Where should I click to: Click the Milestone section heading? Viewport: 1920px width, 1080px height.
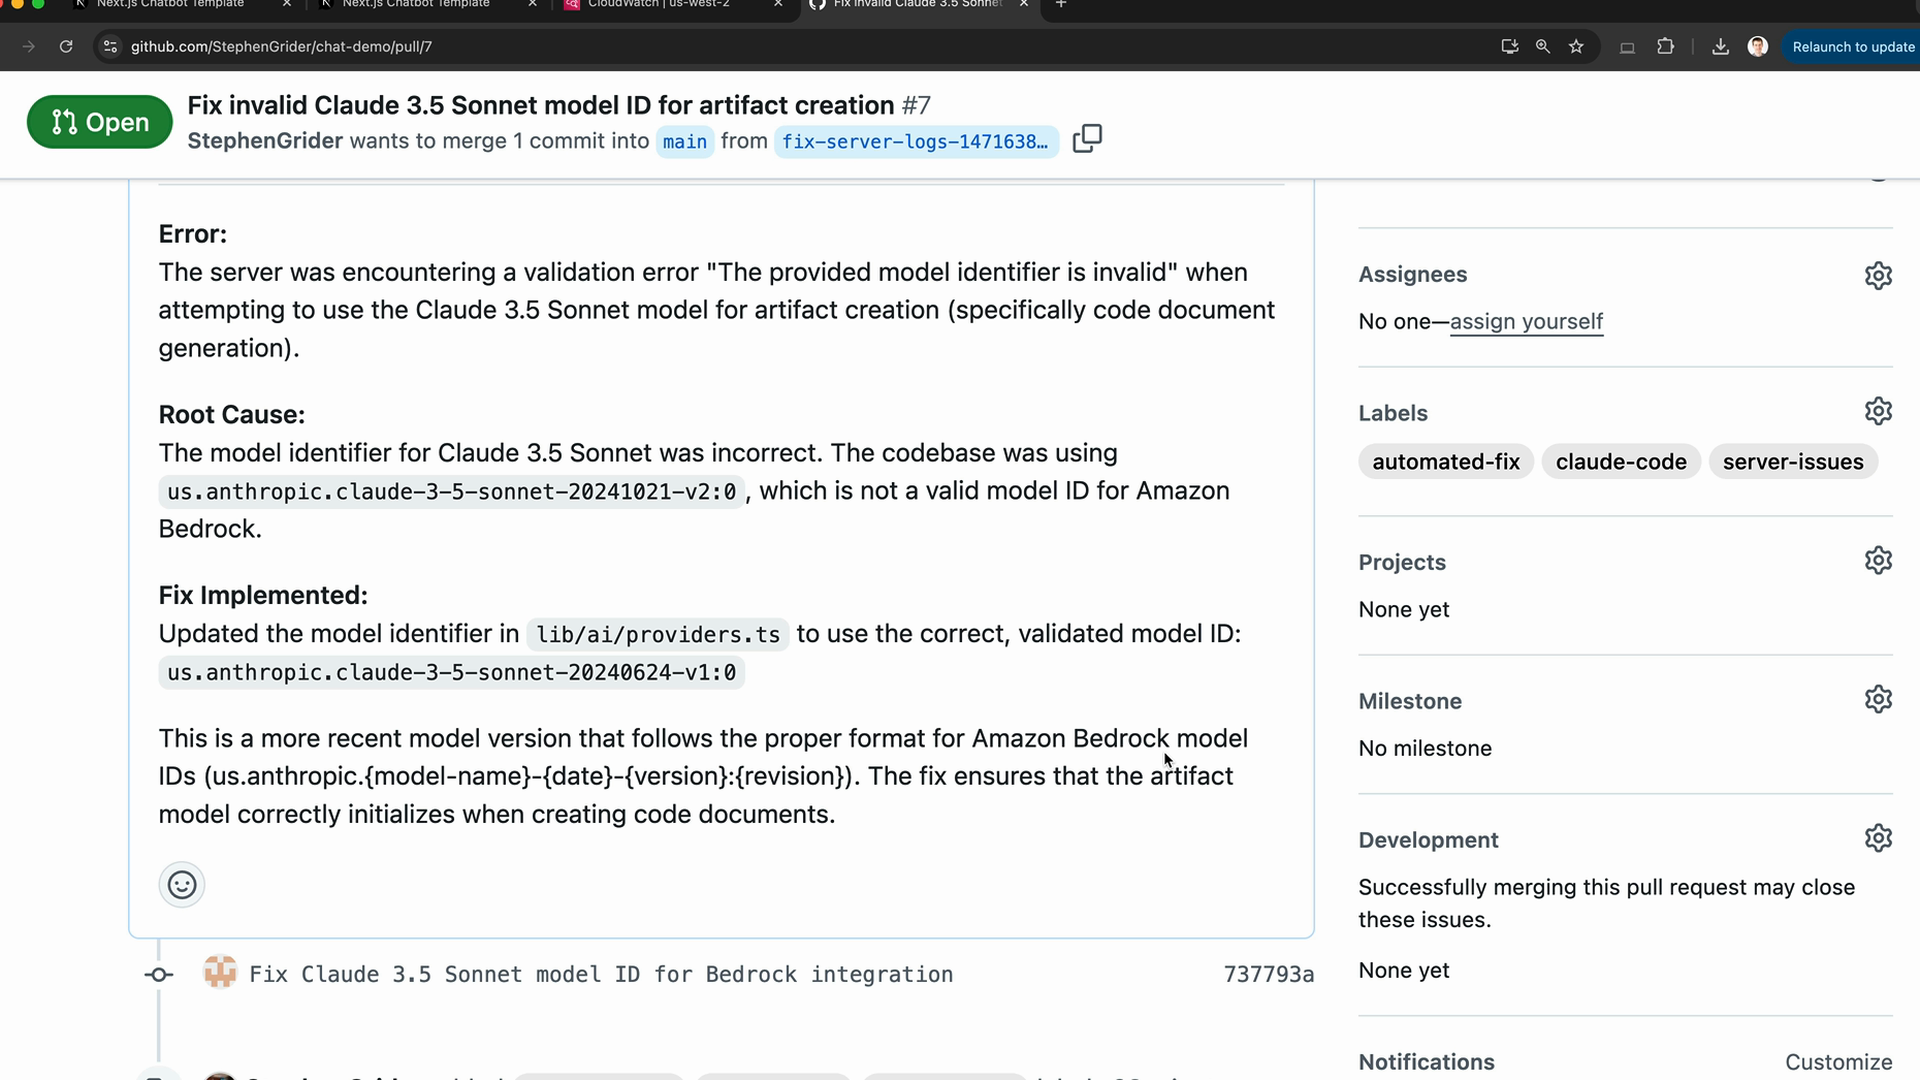pyautogui.click(x=1410, y=702)
